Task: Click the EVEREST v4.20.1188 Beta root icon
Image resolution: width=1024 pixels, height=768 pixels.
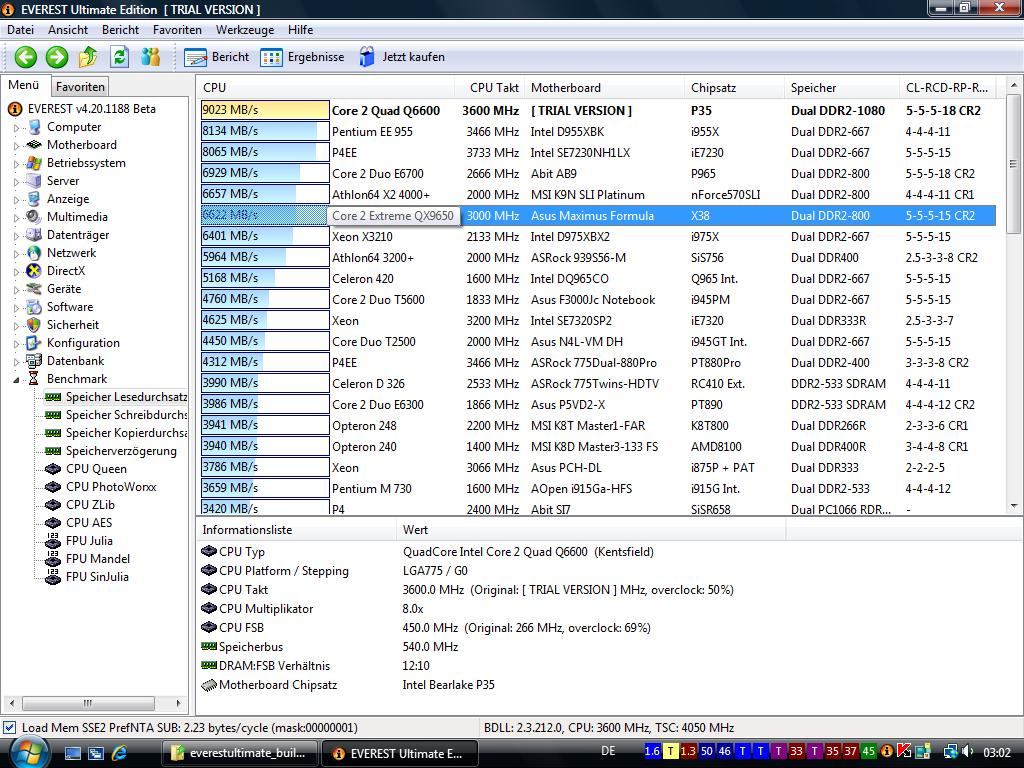Action: coord(15,109)
